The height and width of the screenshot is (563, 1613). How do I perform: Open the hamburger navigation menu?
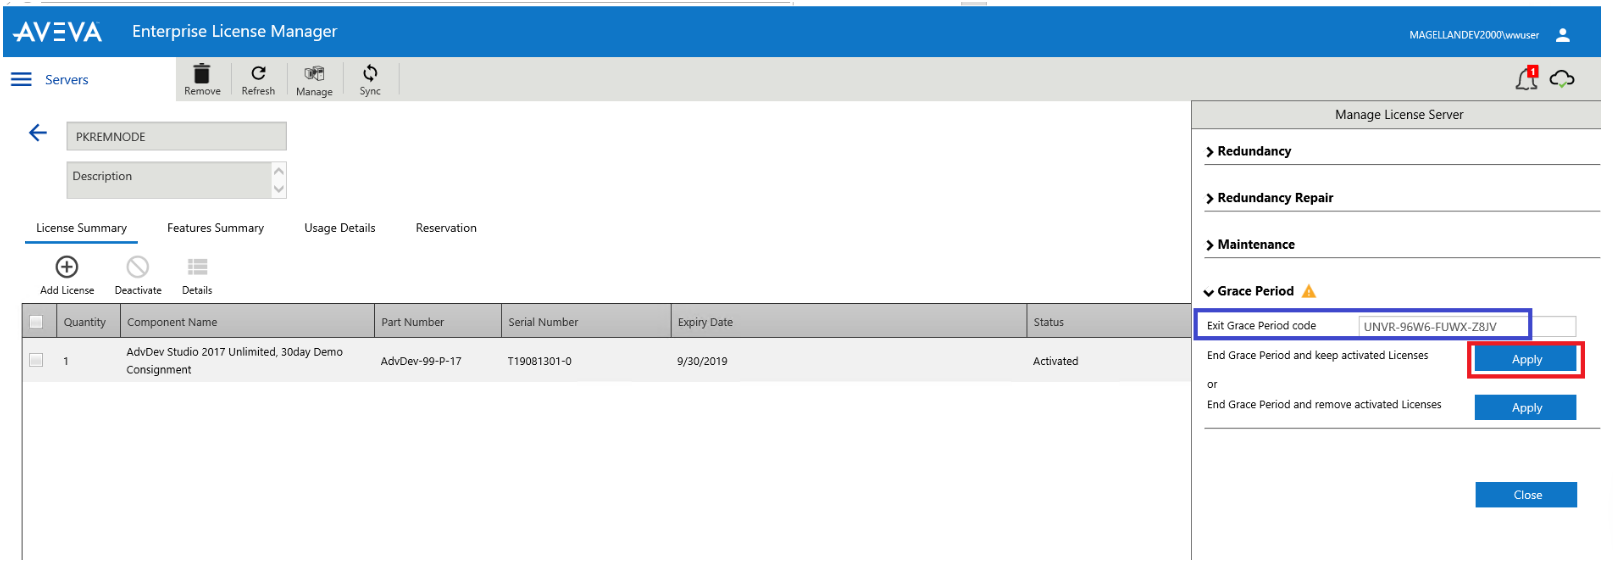point(21,80)
